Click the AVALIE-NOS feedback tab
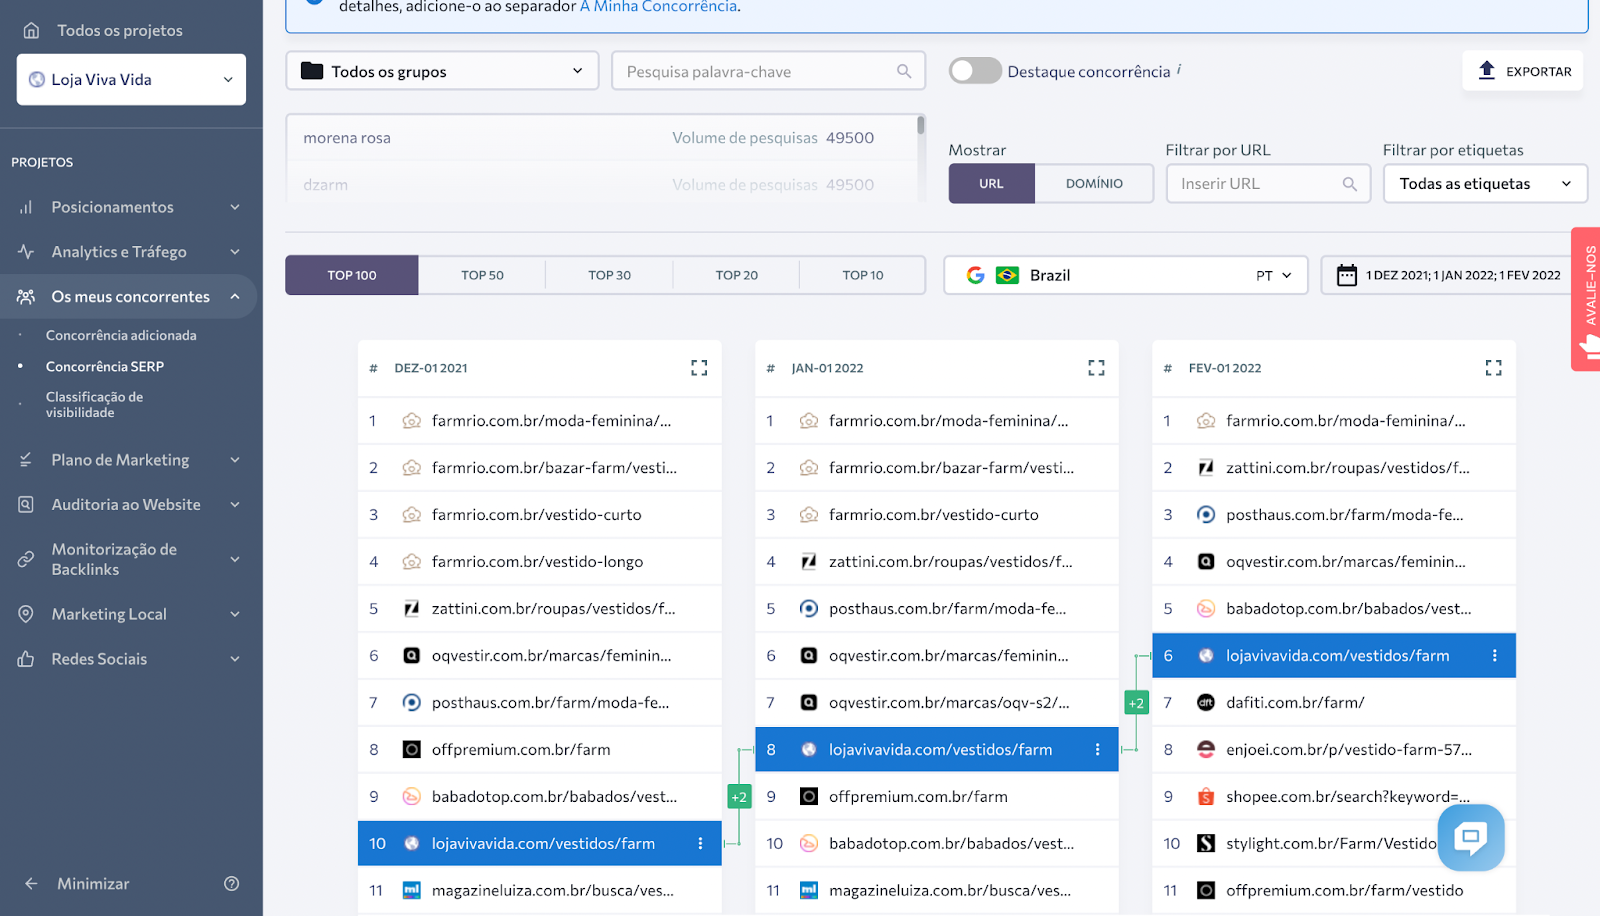Image resolution: width=1600 pixels, height=916 pixels. 1586,299
